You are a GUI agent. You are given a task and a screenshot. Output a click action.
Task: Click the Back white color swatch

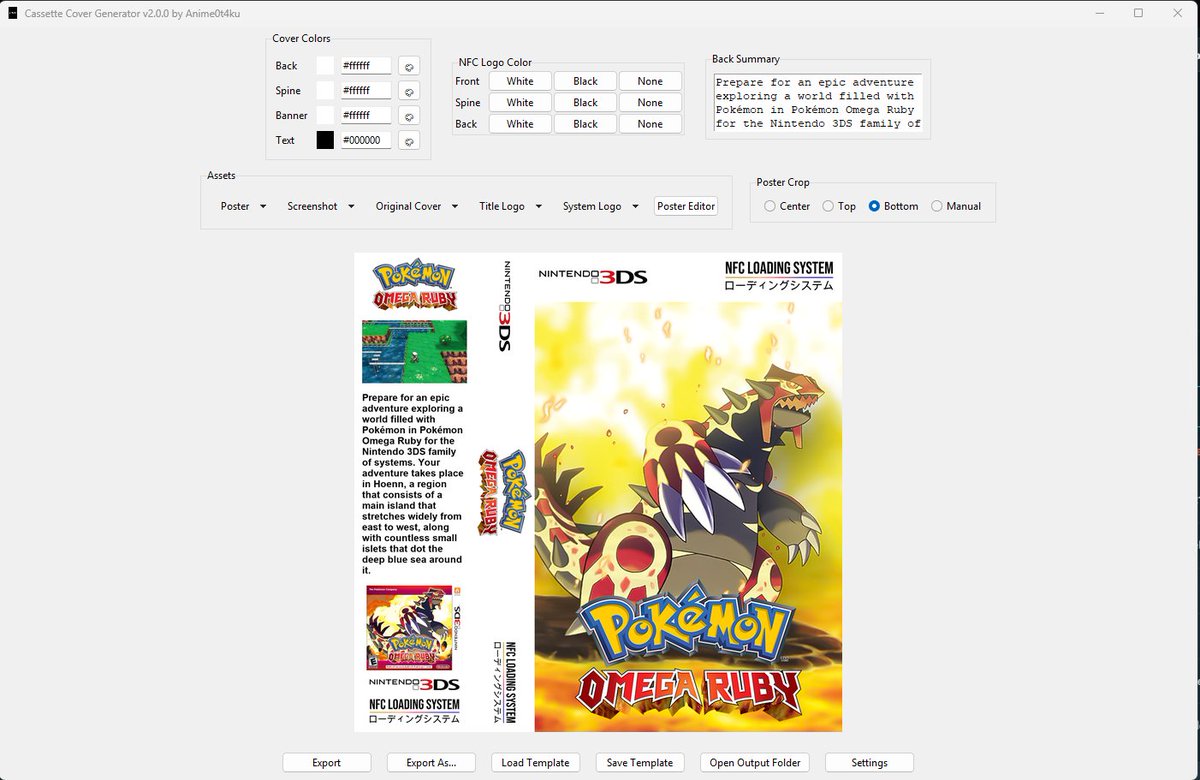pyautogui.click(x=325, y=66)
